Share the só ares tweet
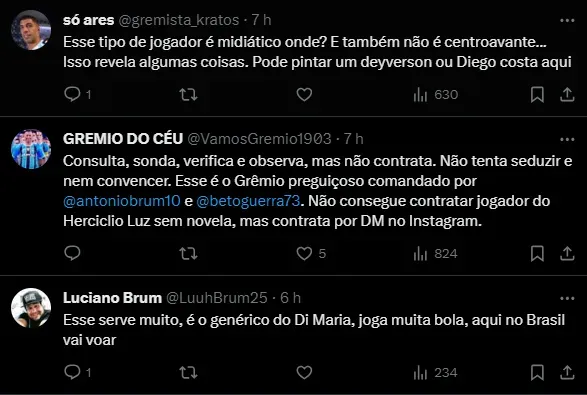587x395 pixels. pyautogui.click(x=567, y=94)
